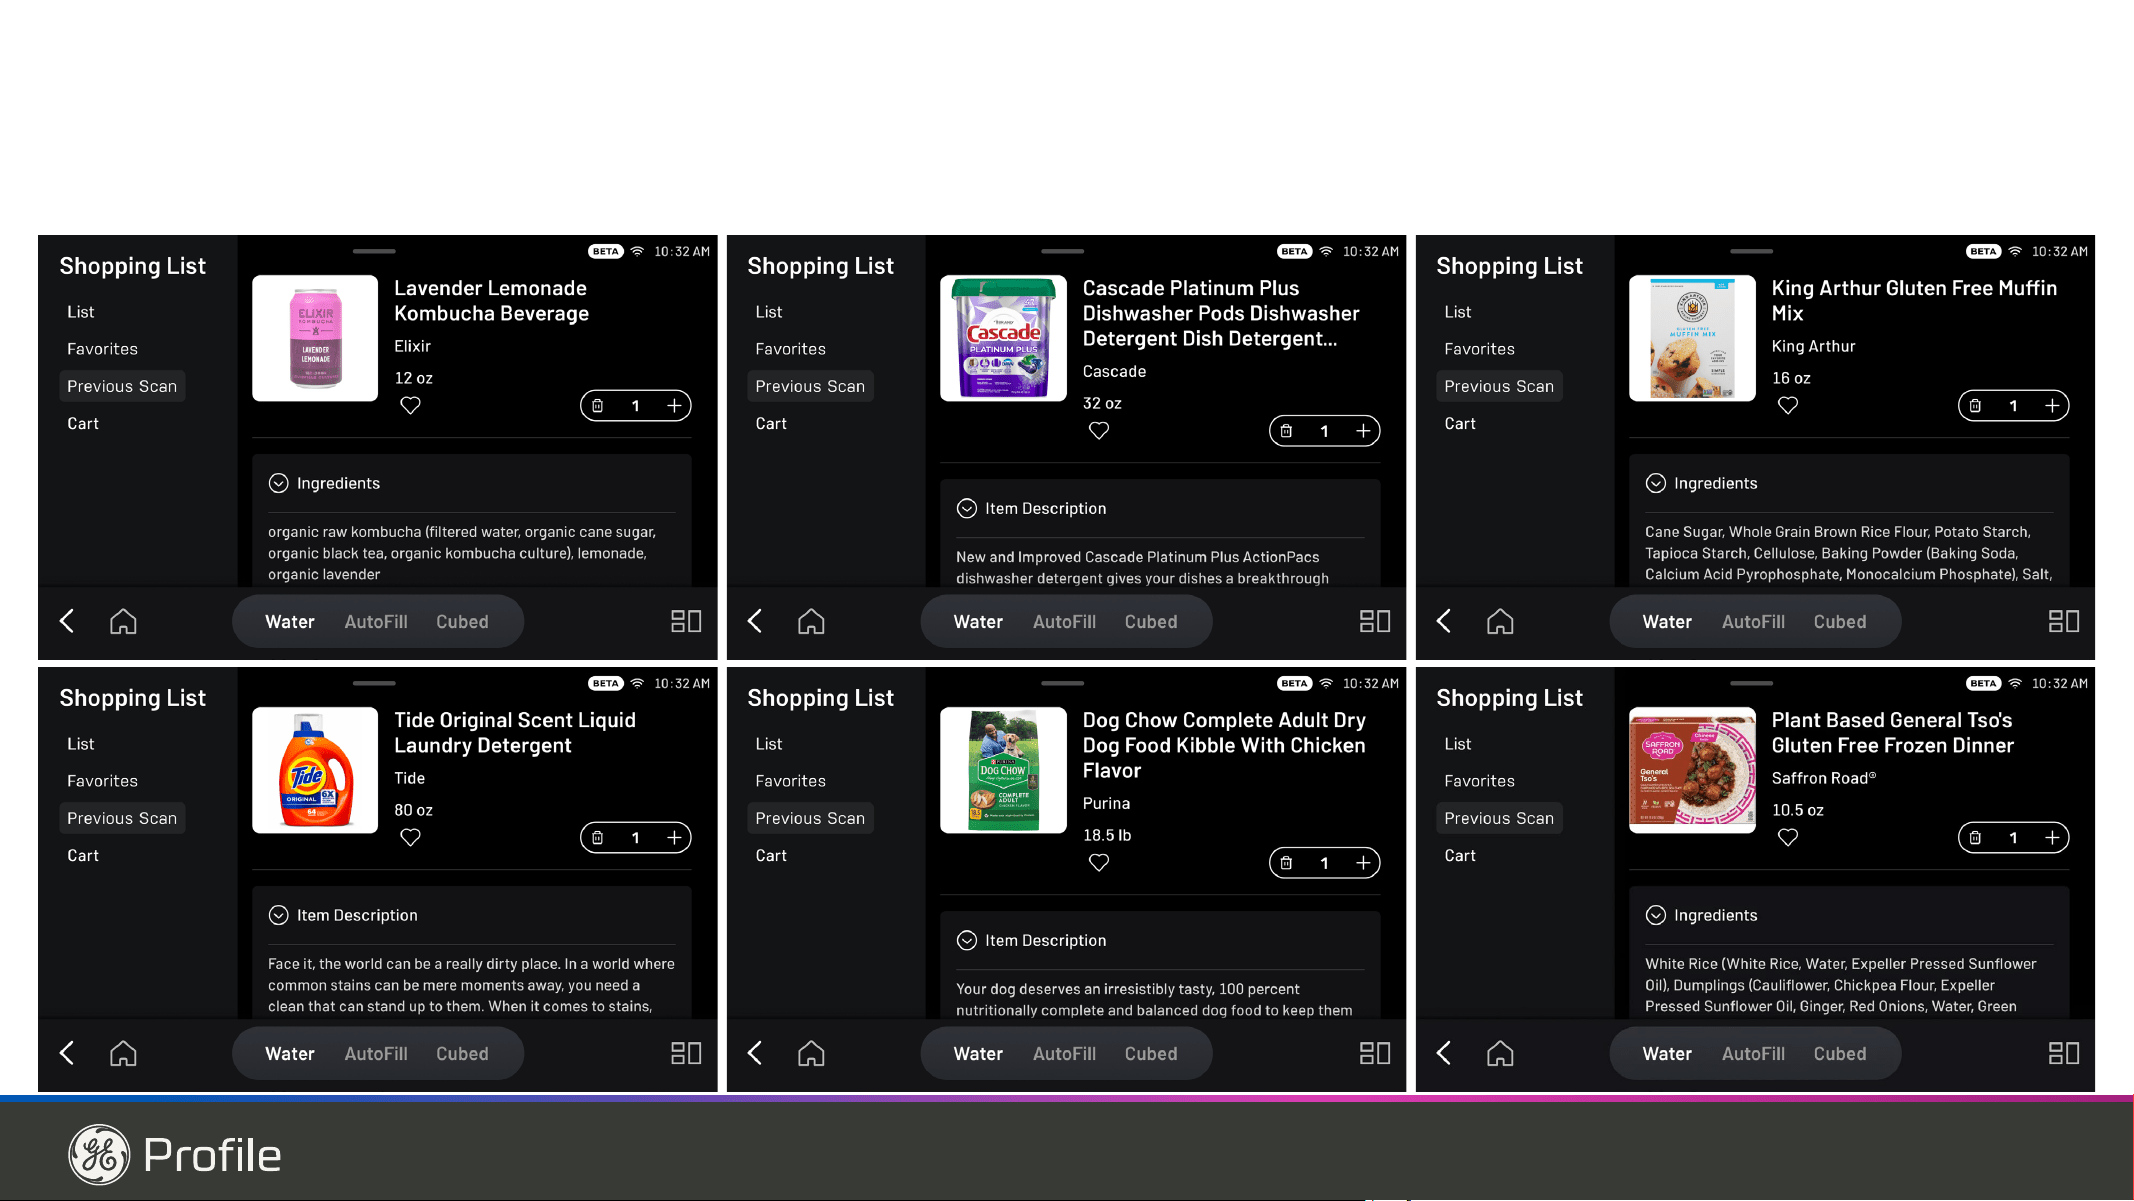Viewport: 2134px width, 1201px height.
Task: Open Cart on the Kombucha screen sidebar
Action: (x=83, y=423)
